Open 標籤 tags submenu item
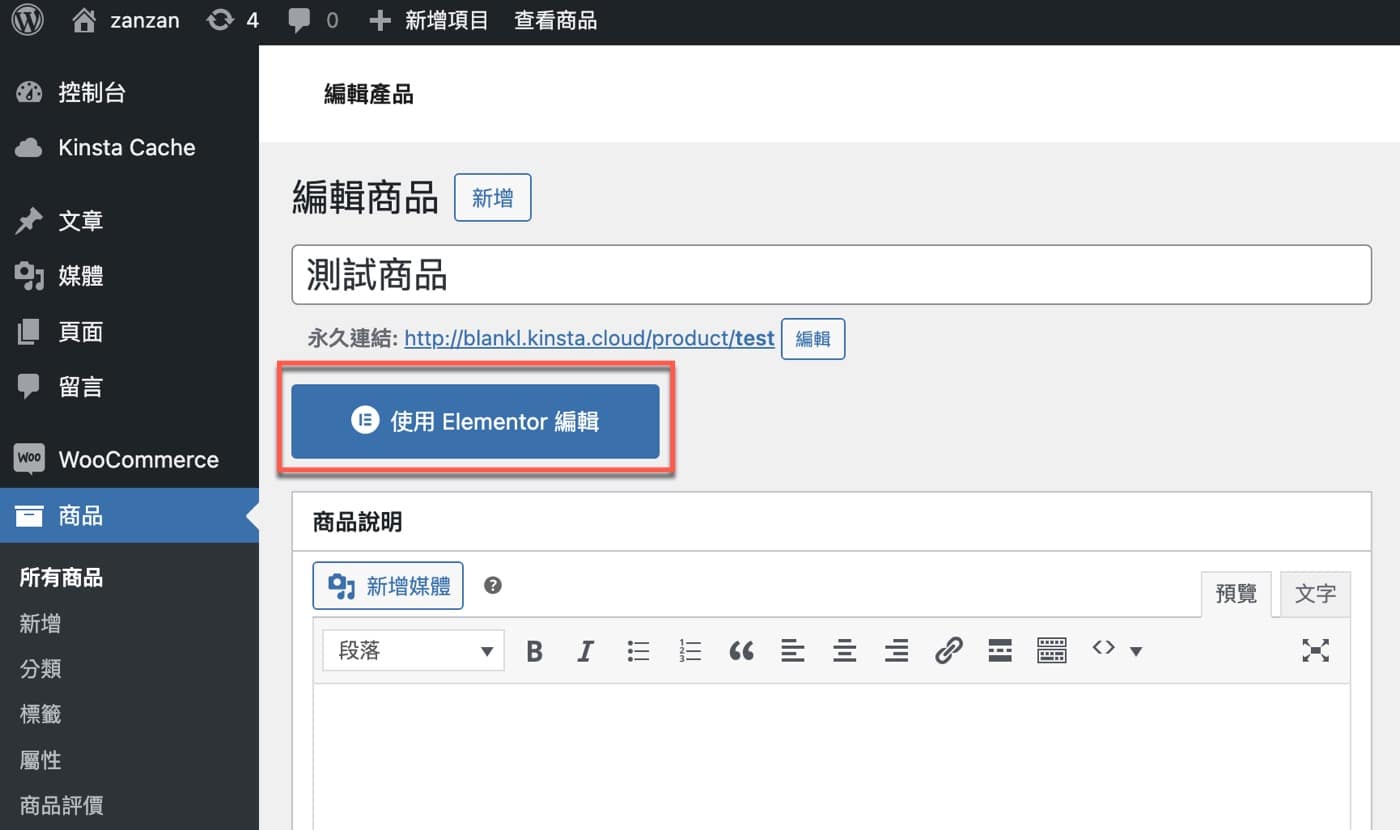 click(x=40, y=714)
